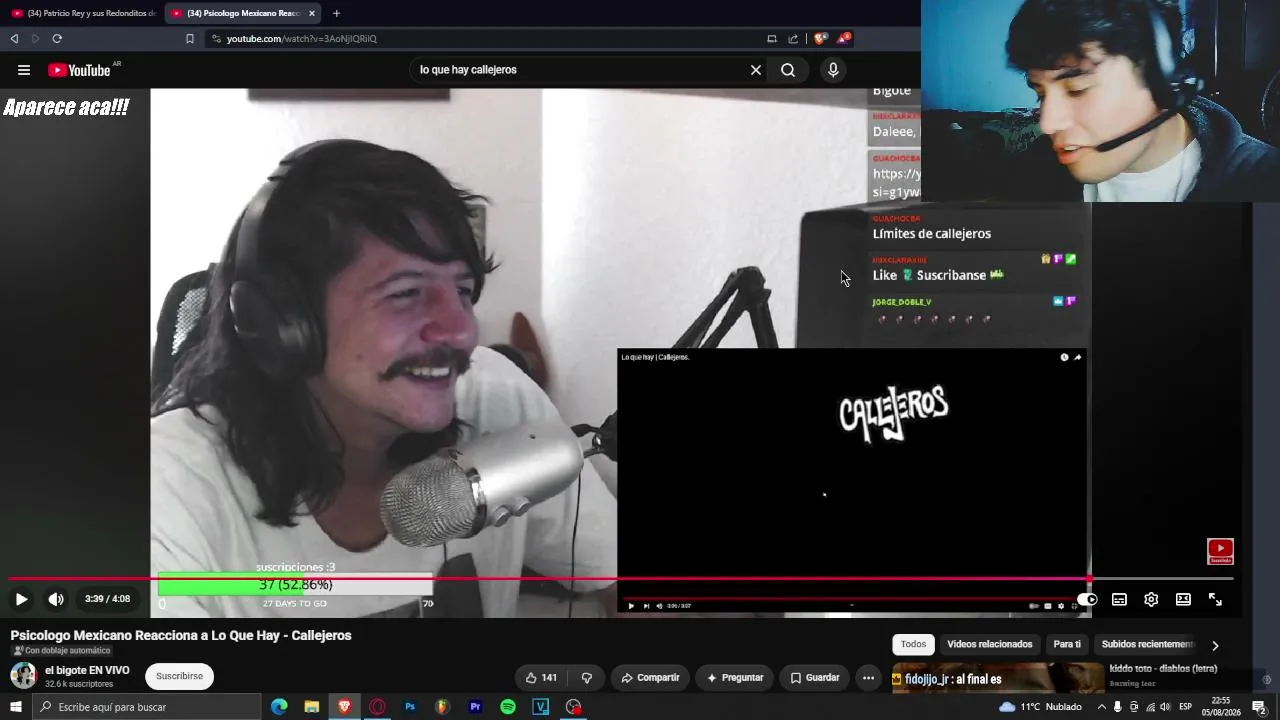Viewport: 1280px width, 720px height.
Task: Open more actions ellipsis menu
Action: click(868, 677)
